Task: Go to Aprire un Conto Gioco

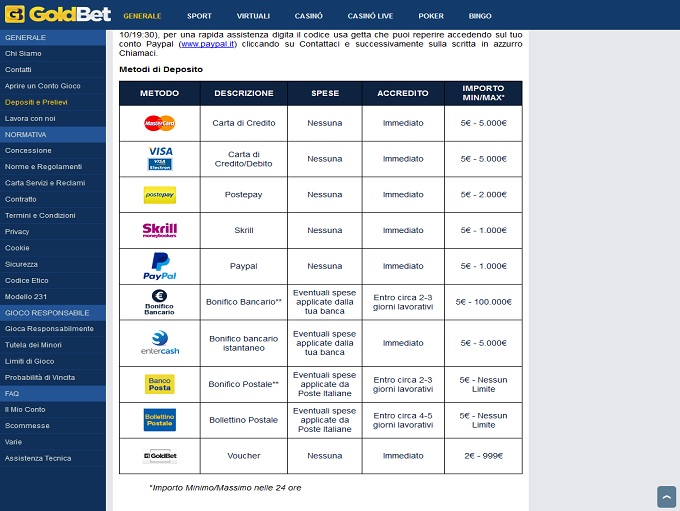Action: point(42,86)
